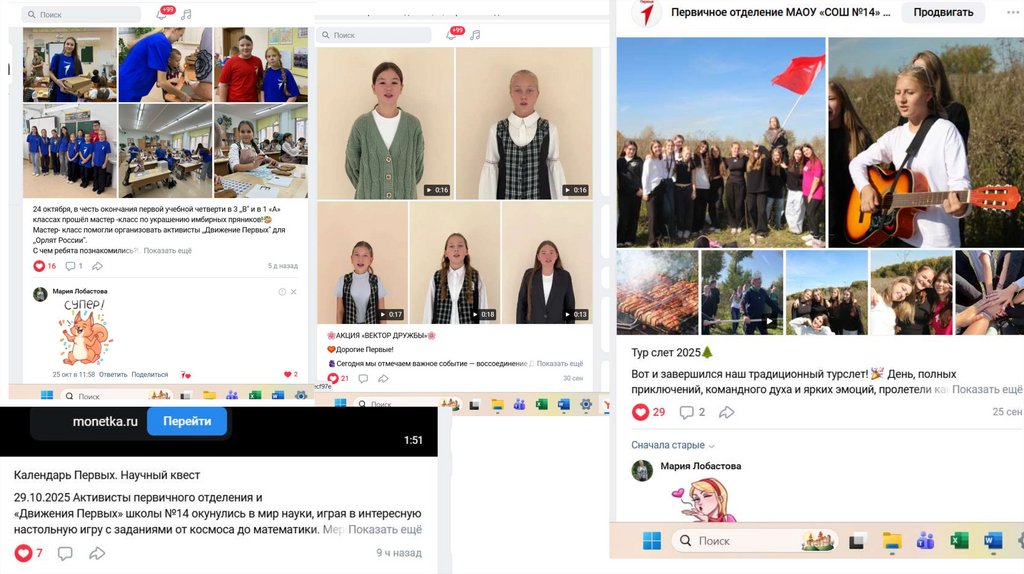Open Microsoft Teams in the Тур слет screenshot taskbar
The height and width of the screenshot is (574, 1024).
[x=925, y=541]
